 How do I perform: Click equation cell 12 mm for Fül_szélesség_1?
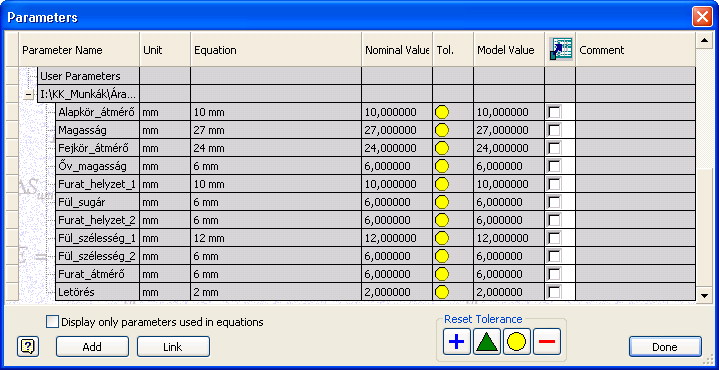click(276, 238)
